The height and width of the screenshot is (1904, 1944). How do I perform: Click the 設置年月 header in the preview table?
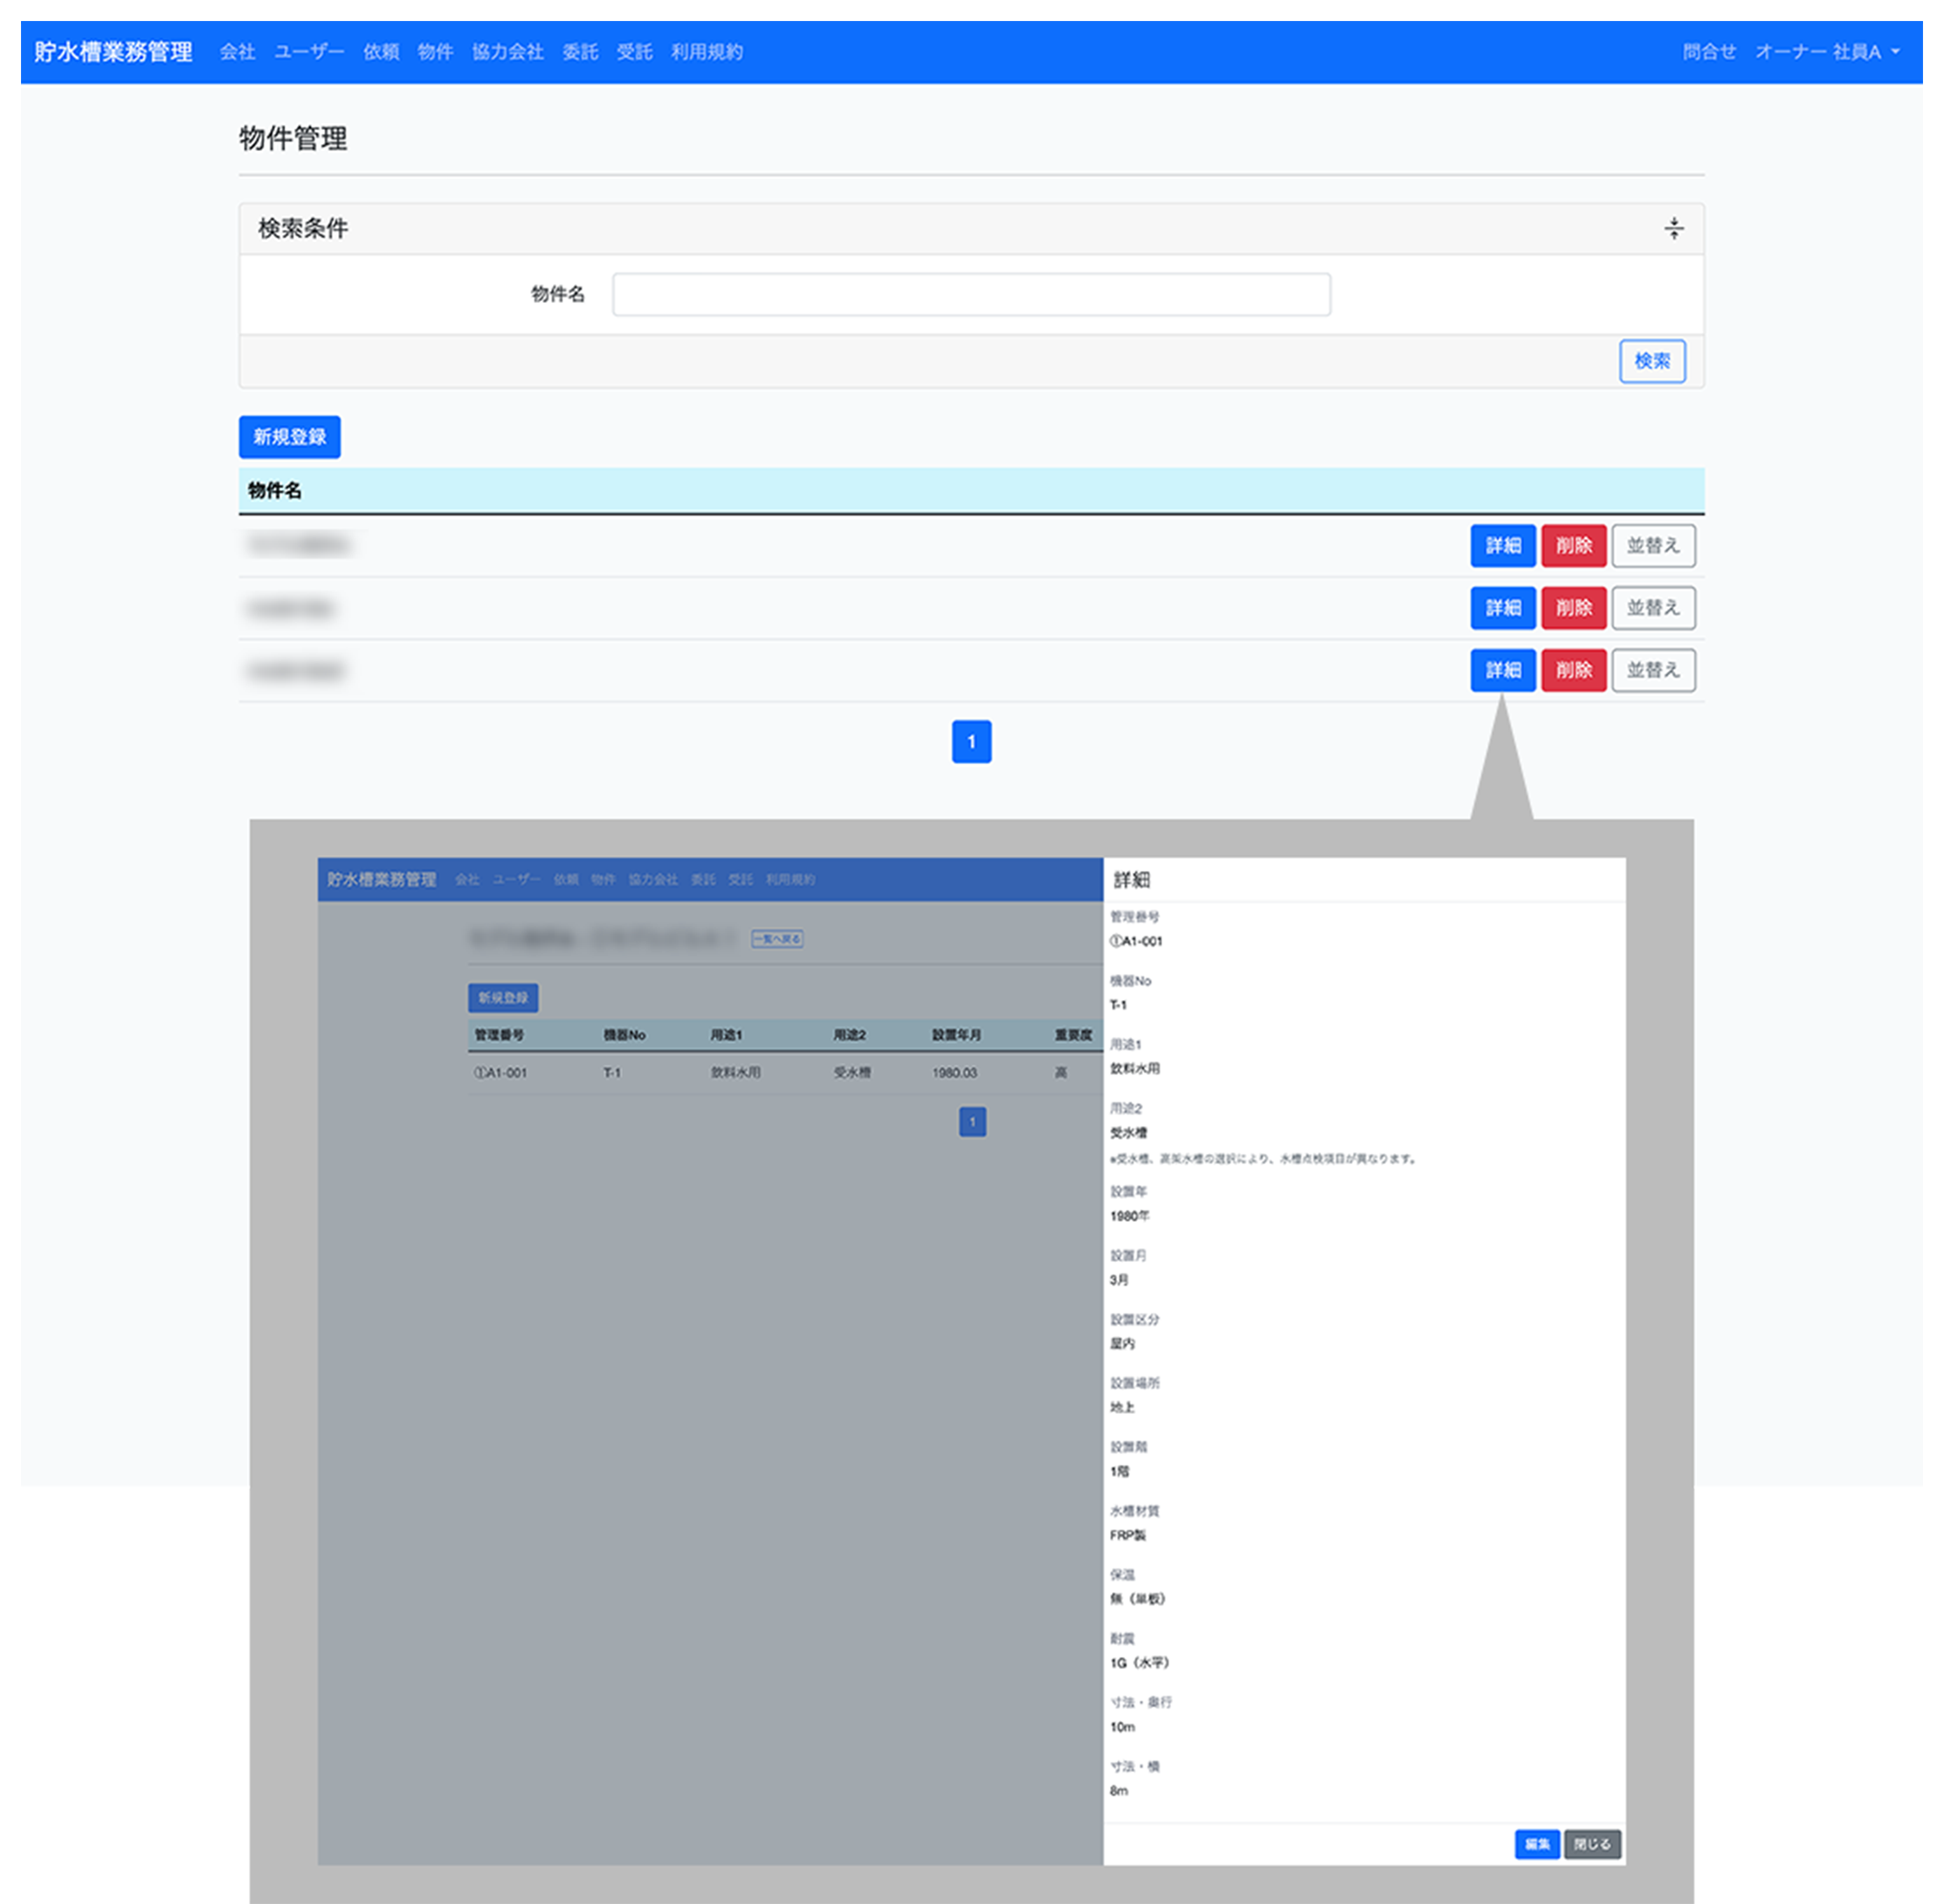tap(956, 1035)
